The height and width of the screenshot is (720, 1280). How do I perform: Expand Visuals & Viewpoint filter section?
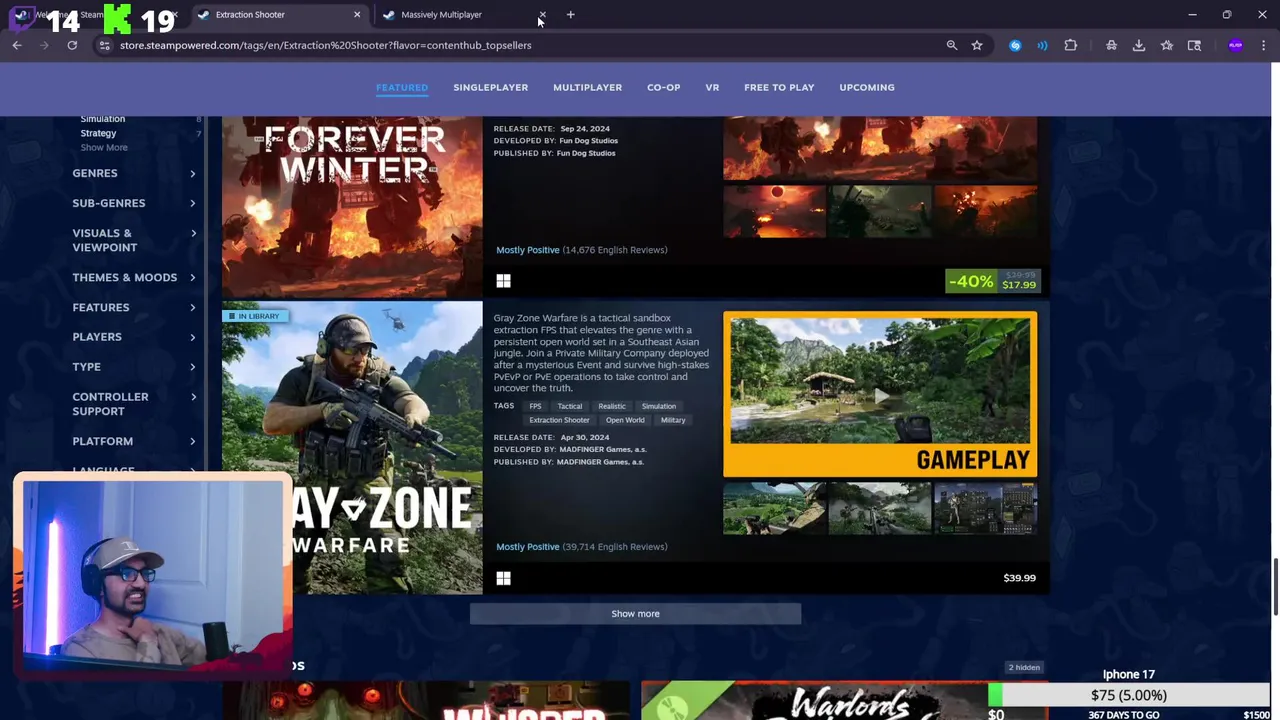click(x=134, y=240)
